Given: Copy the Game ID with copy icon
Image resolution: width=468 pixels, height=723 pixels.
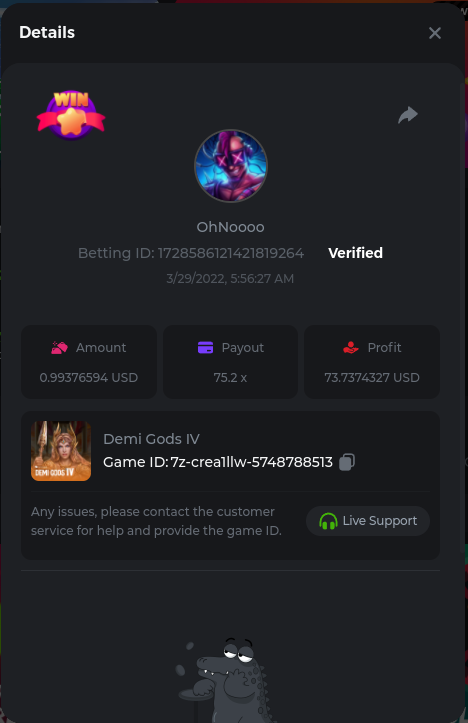Looking at the screenshot, I should pos(347,462).
